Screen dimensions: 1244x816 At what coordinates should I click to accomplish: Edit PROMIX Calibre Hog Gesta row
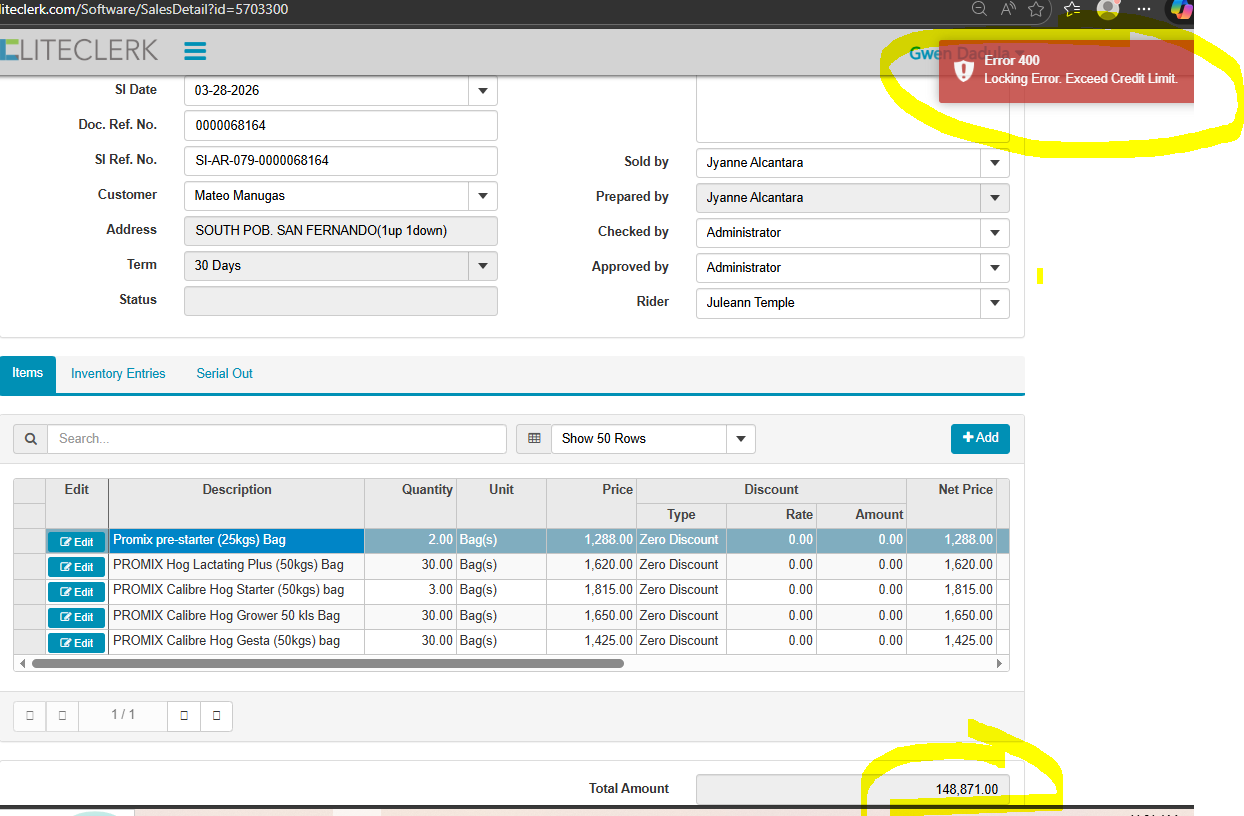(76, 643)
